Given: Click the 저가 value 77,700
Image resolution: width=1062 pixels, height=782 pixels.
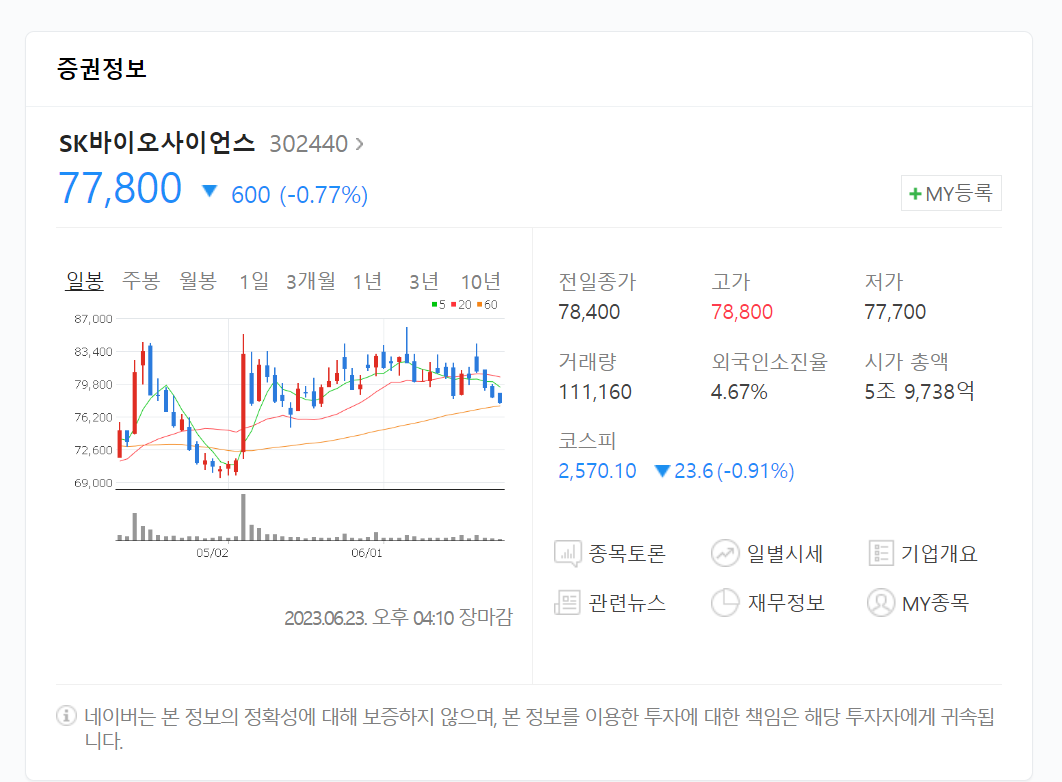Looking at the screenshot, I should [x=895, y=312].
